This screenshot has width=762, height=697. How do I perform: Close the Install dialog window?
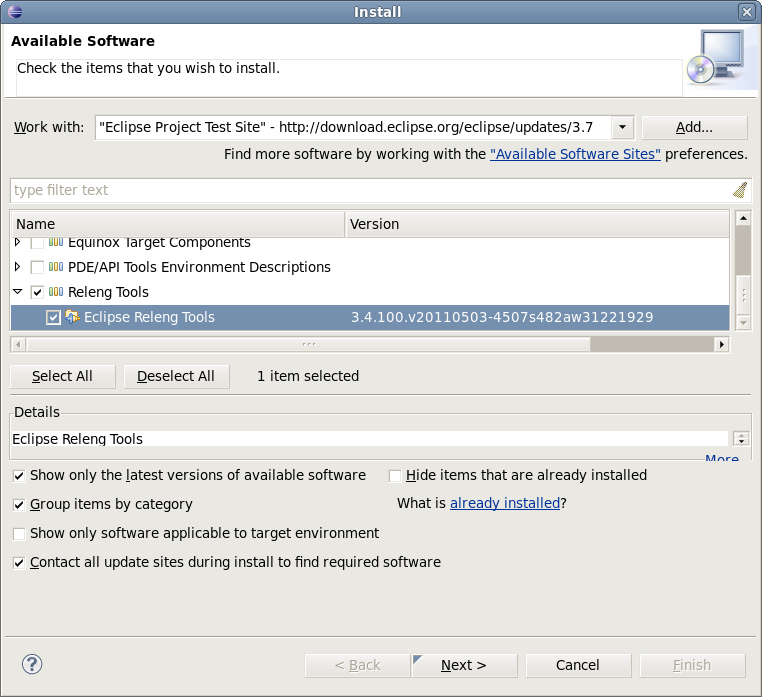(746, 12)
